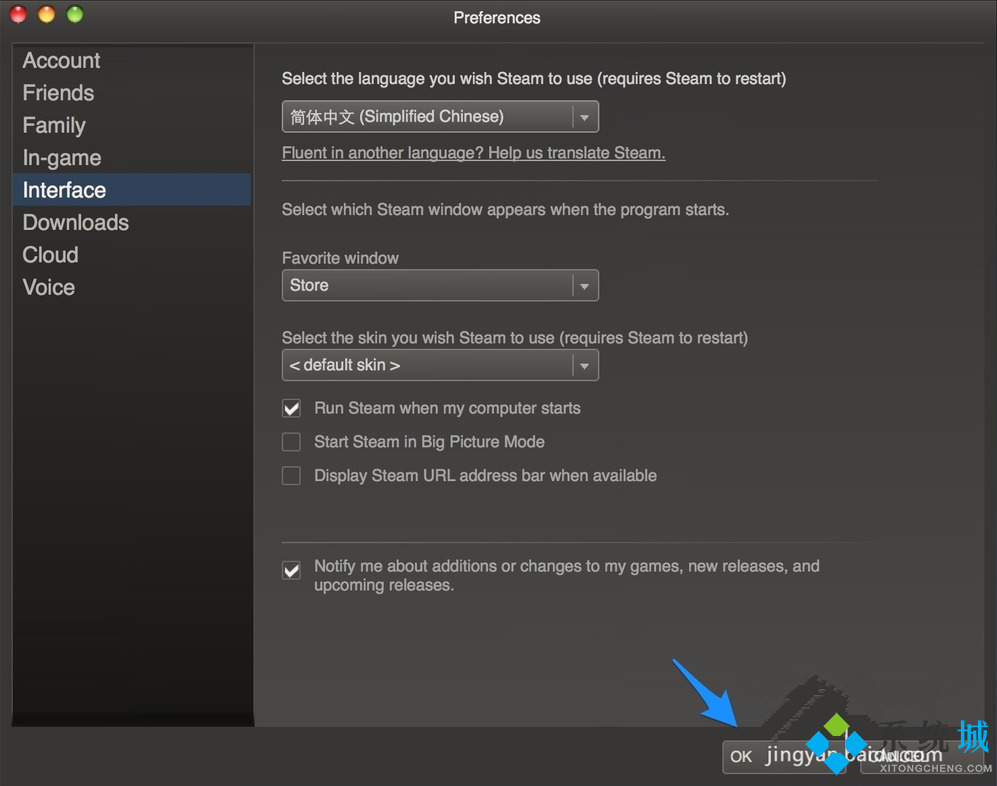Uncheck Run Steam when my computer starts

pos(292,408)
